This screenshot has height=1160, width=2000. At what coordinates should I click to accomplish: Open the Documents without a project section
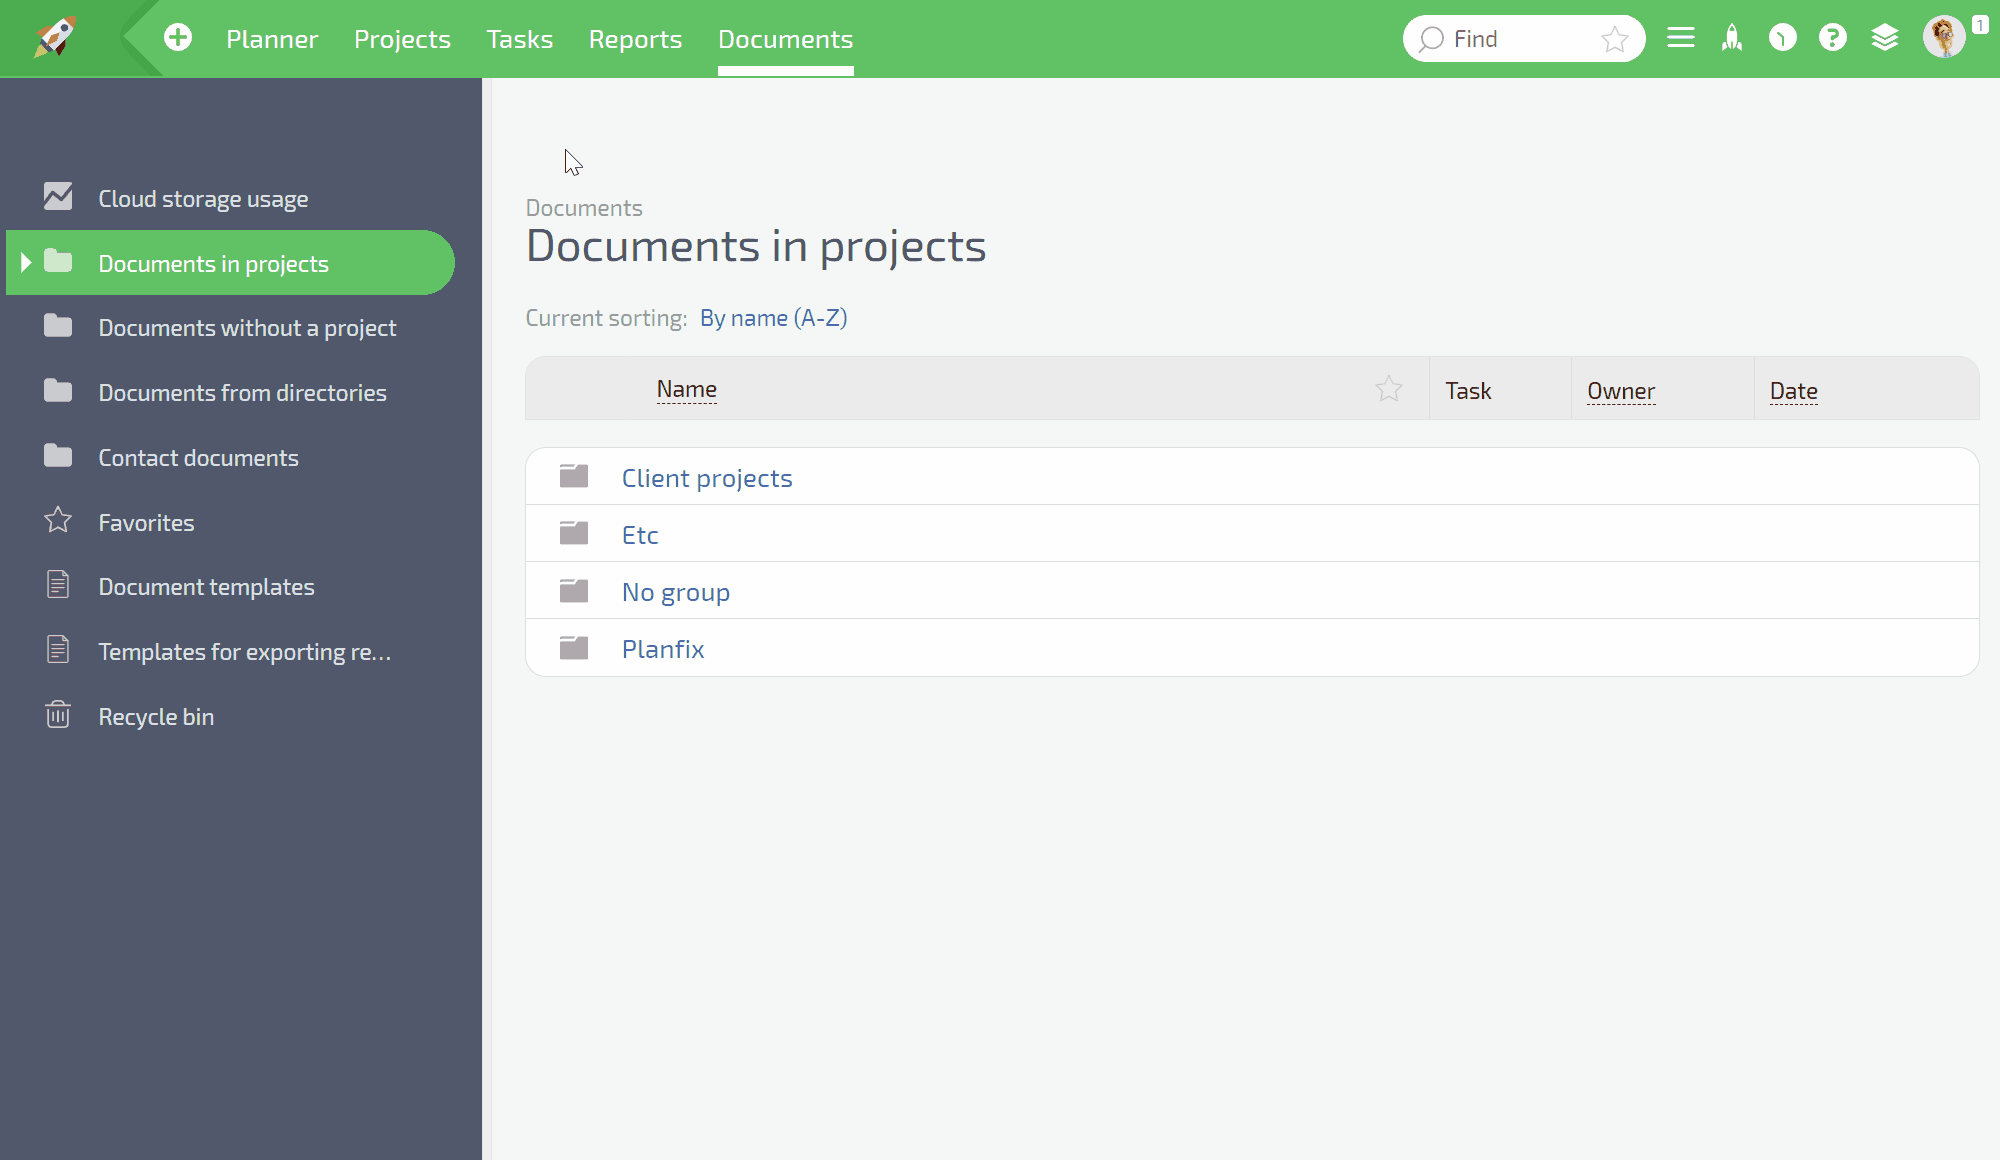[x=247, y=327]
